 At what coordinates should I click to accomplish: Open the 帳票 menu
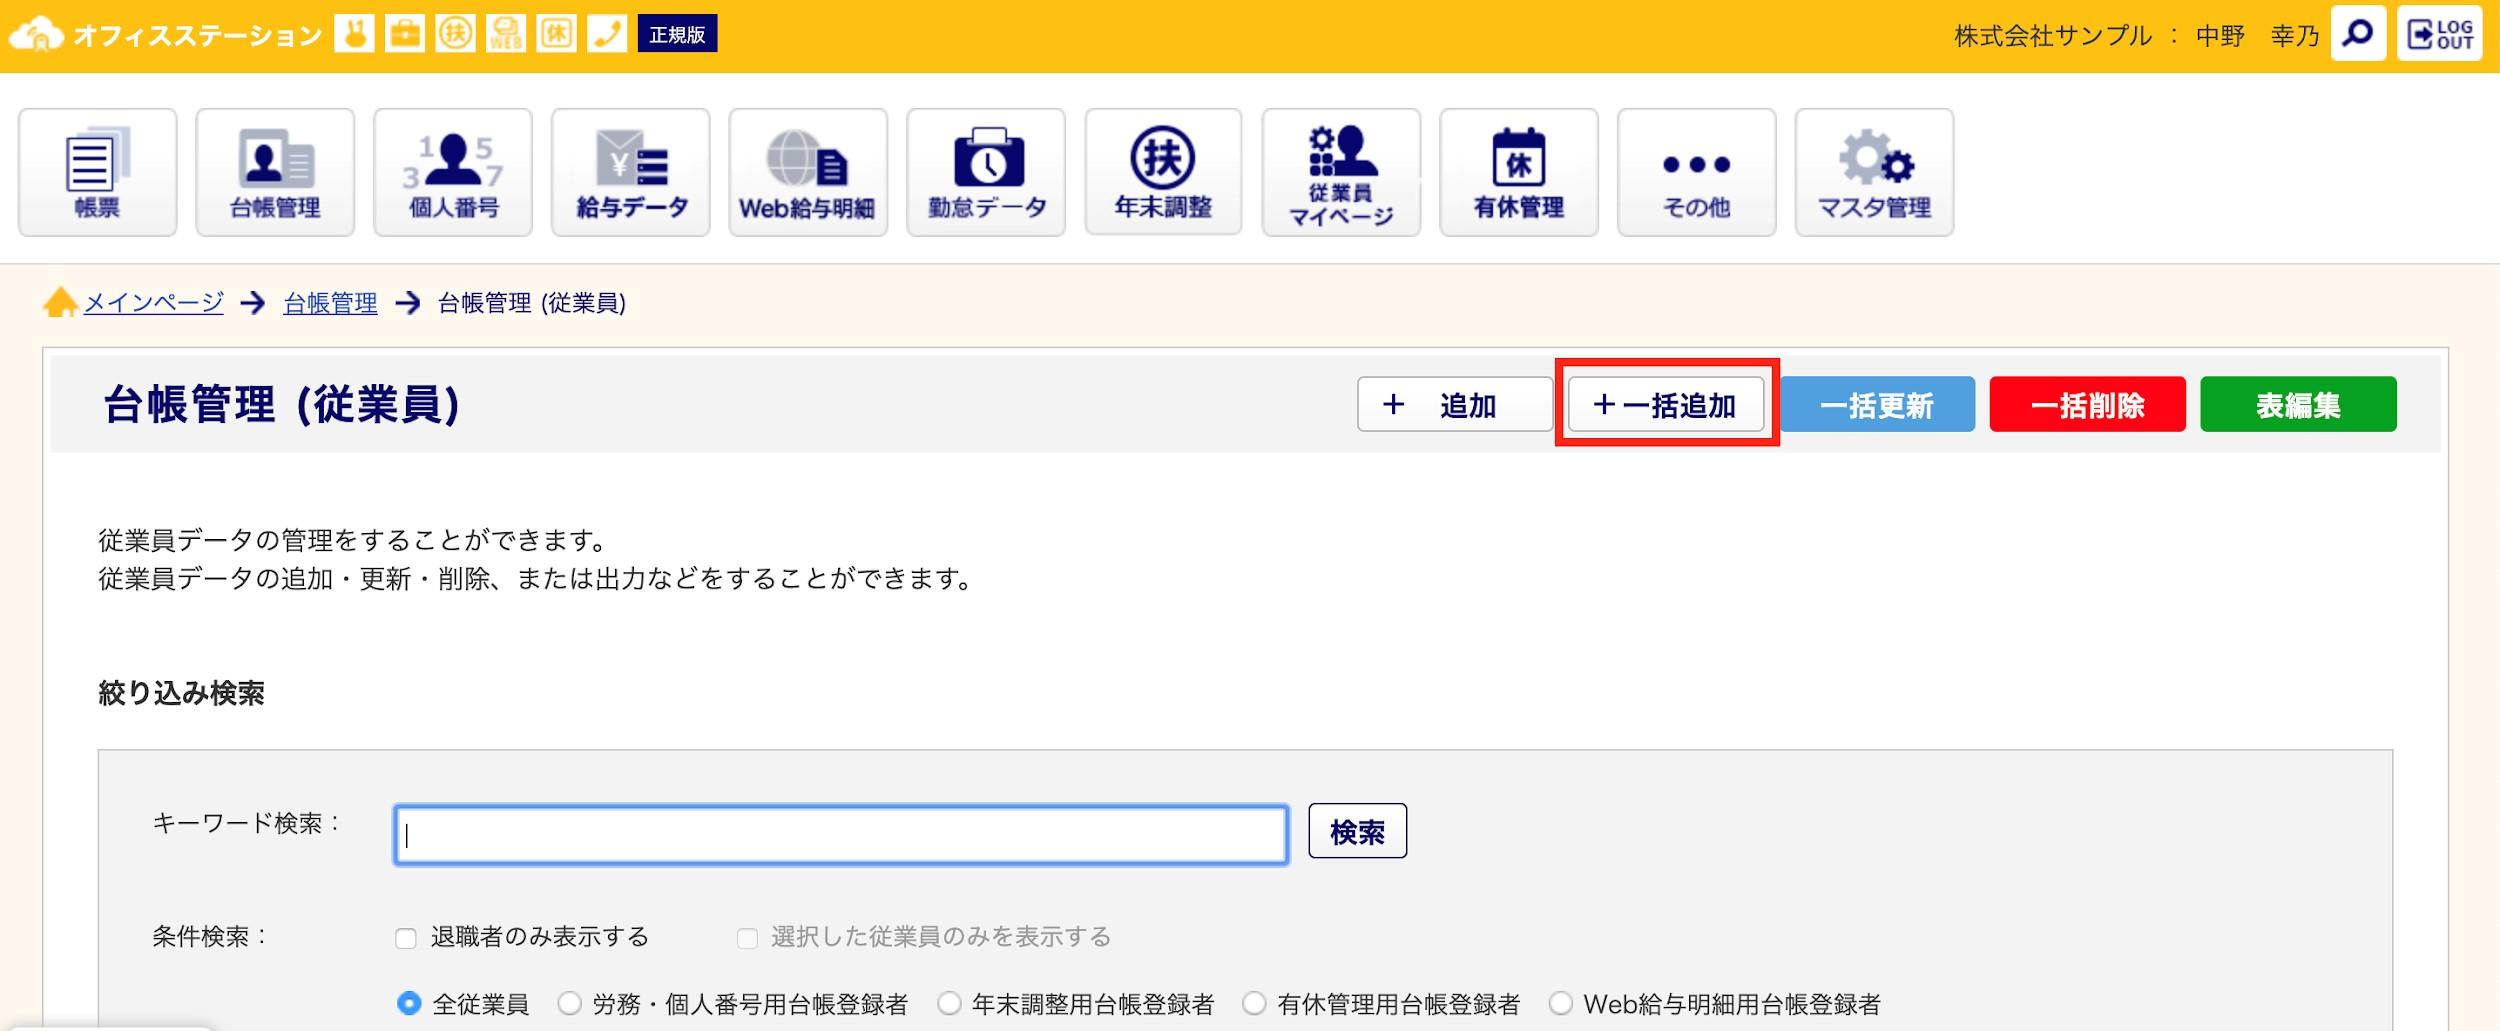pos(97,172)
